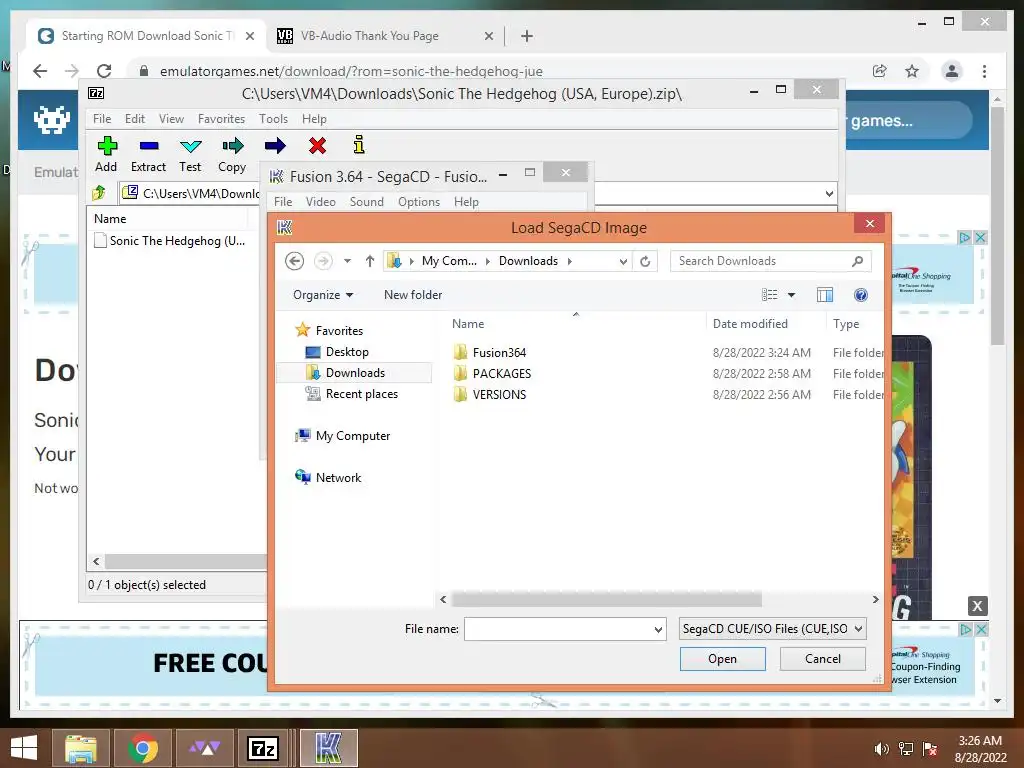Image resolution: width=1024 pixels, height=768 pixels.
Task: Click the 7-Zip up-folder icon
Action: (99, 193)
